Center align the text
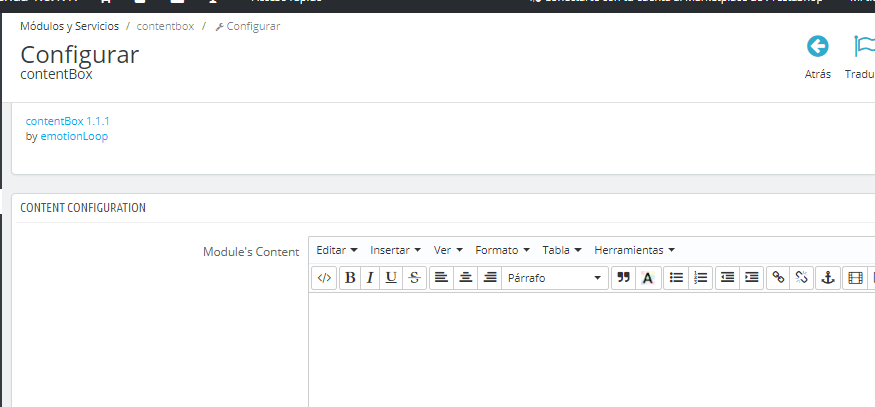Image resolution: width=875 pixels, height=407 pixels. coord(465,278)
